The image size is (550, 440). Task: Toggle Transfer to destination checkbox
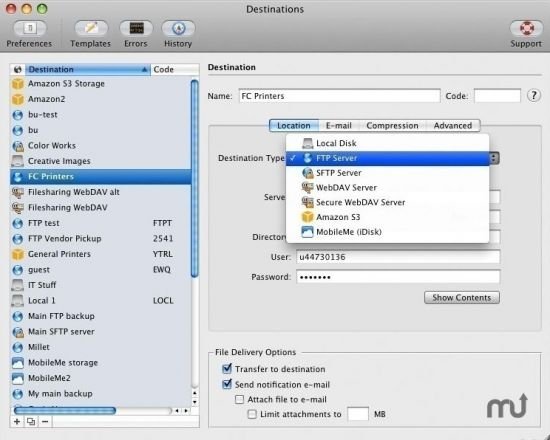tap(227, 369)
